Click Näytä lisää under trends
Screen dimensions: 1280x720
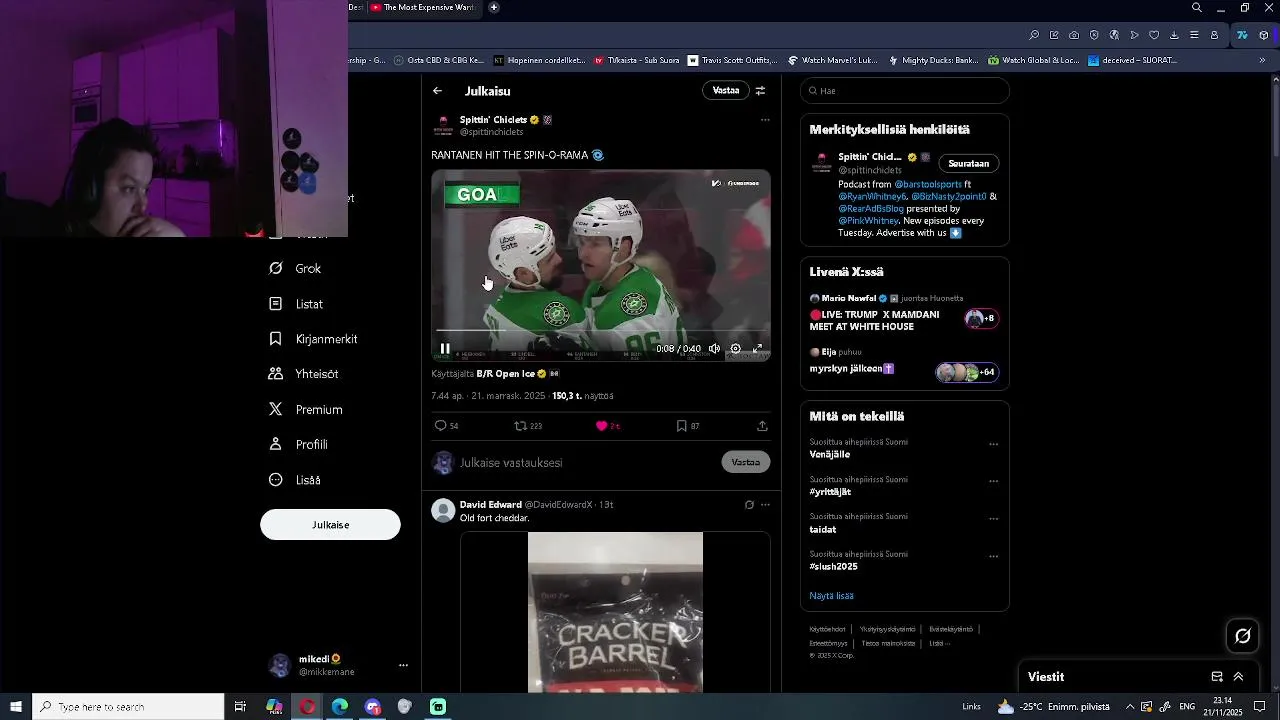(831, 596)
